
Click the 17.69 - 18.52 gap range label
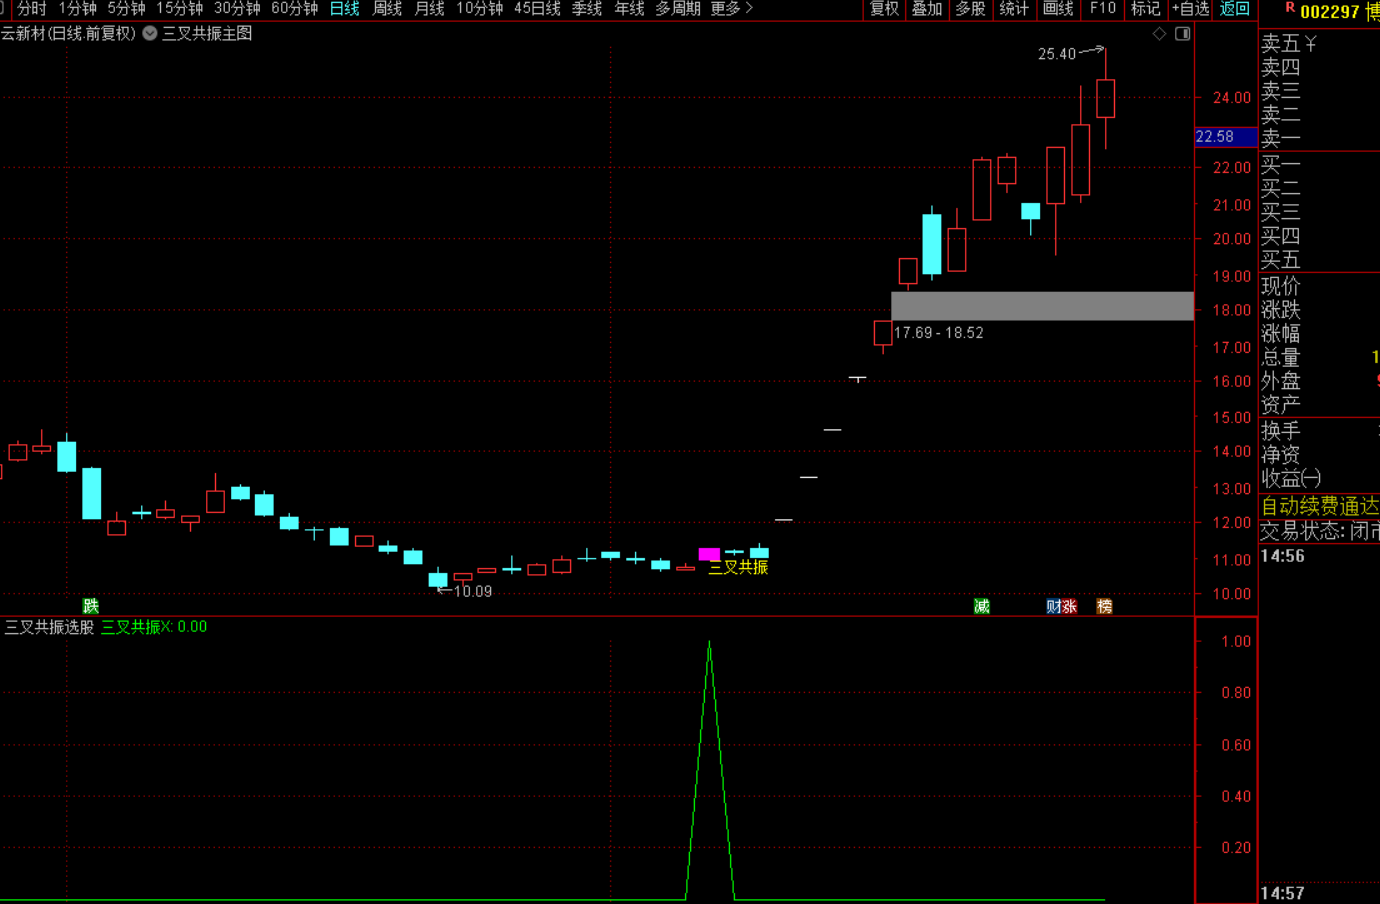click(938, 333)
